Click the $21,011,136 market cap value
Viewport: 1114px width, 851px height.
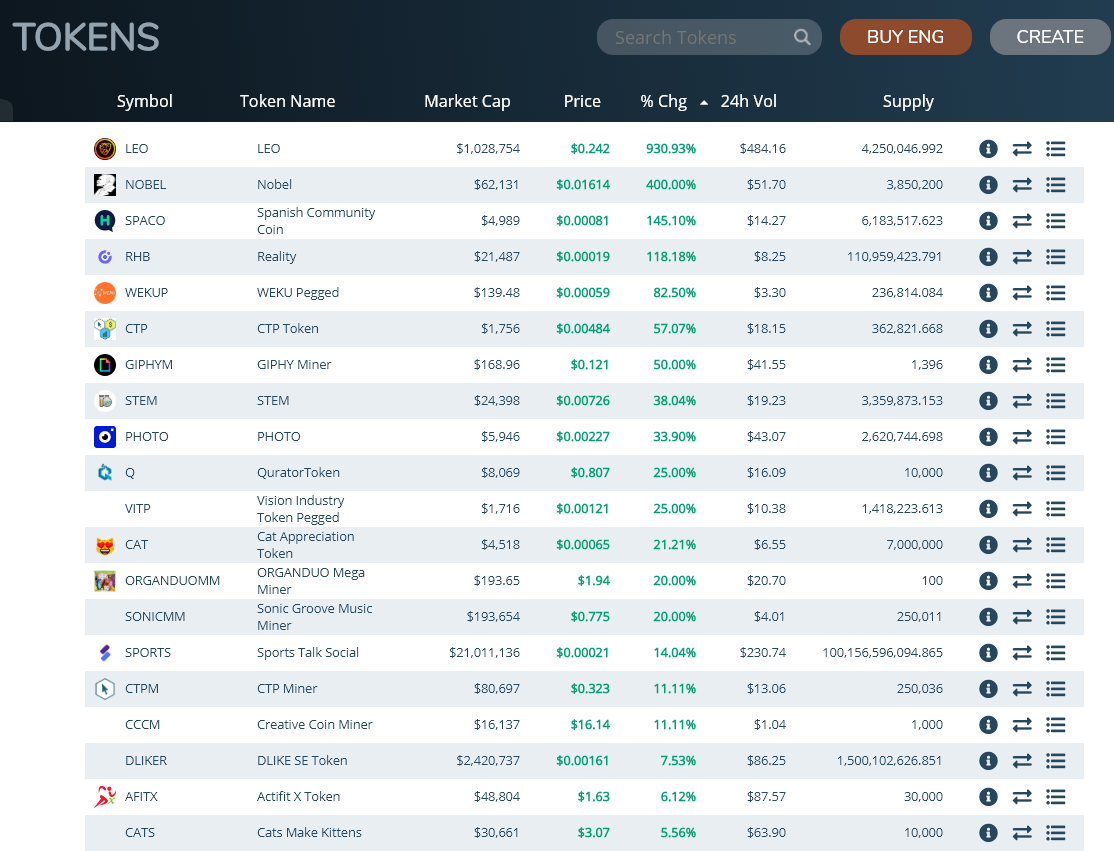pyautogui.click(x=484, y=653)
